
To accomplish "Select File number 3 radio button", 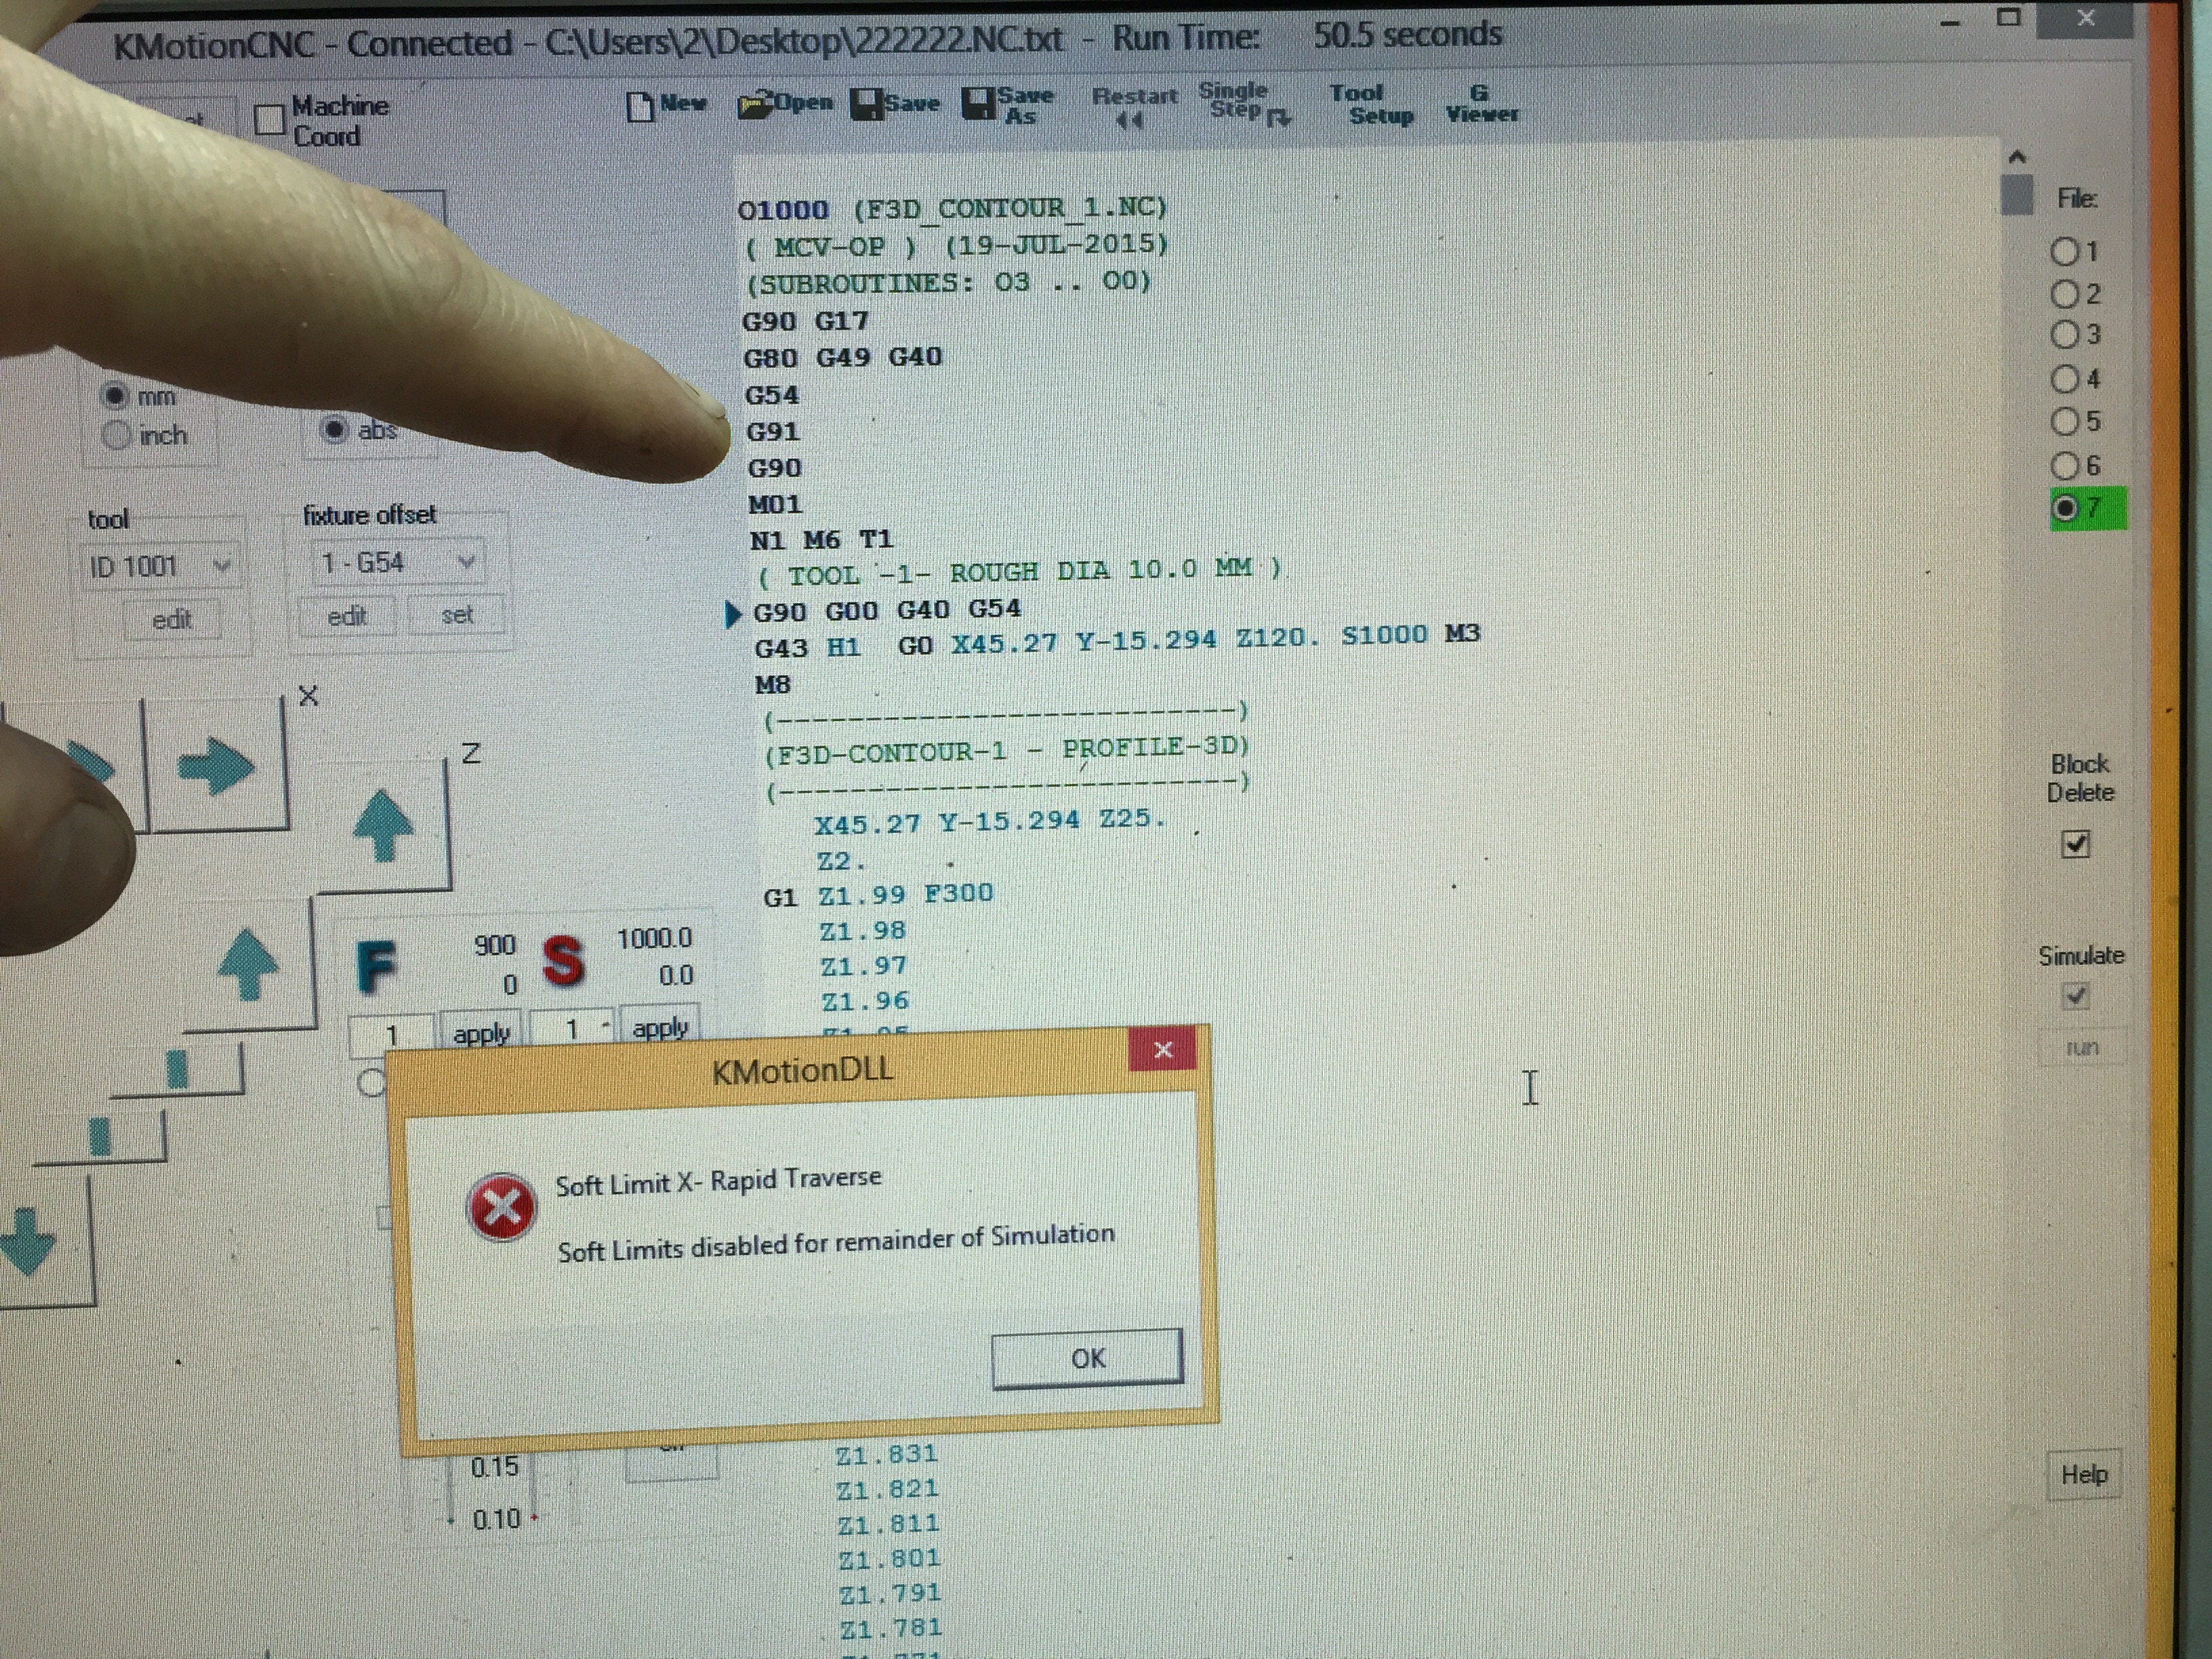I will 2064,335.
